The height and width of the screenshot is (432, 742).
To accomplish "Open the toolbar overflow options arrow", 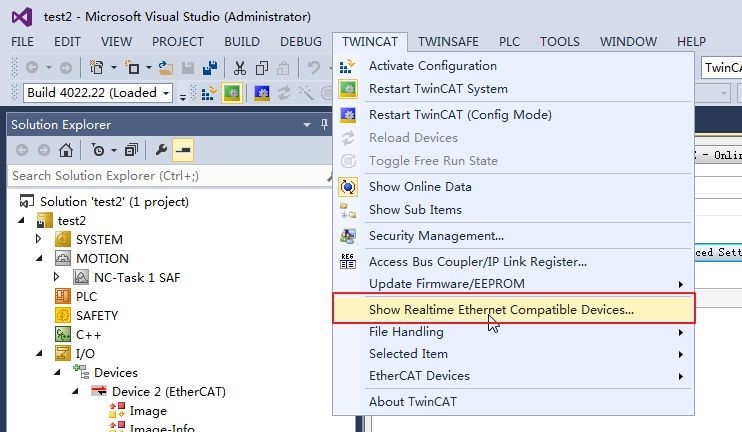I will 183,97.
